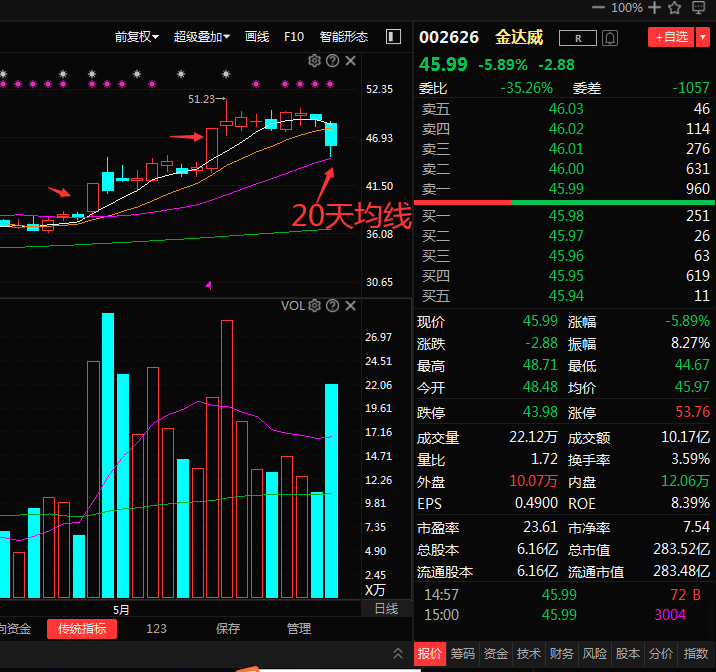716x672 pixels.
Task: Collapse panel with double chevron icon
Action: (697, 8)
